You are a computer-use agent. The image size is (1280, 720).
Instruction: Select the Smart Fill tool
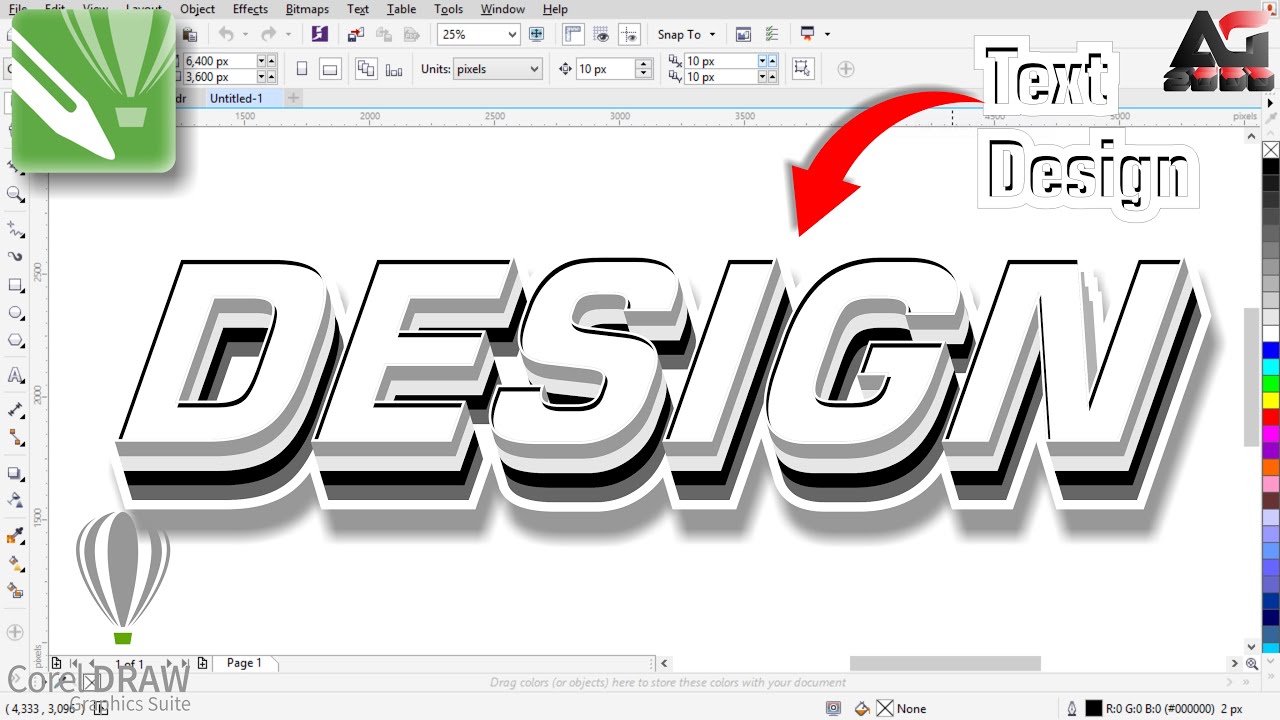click(x=15, y=591)
